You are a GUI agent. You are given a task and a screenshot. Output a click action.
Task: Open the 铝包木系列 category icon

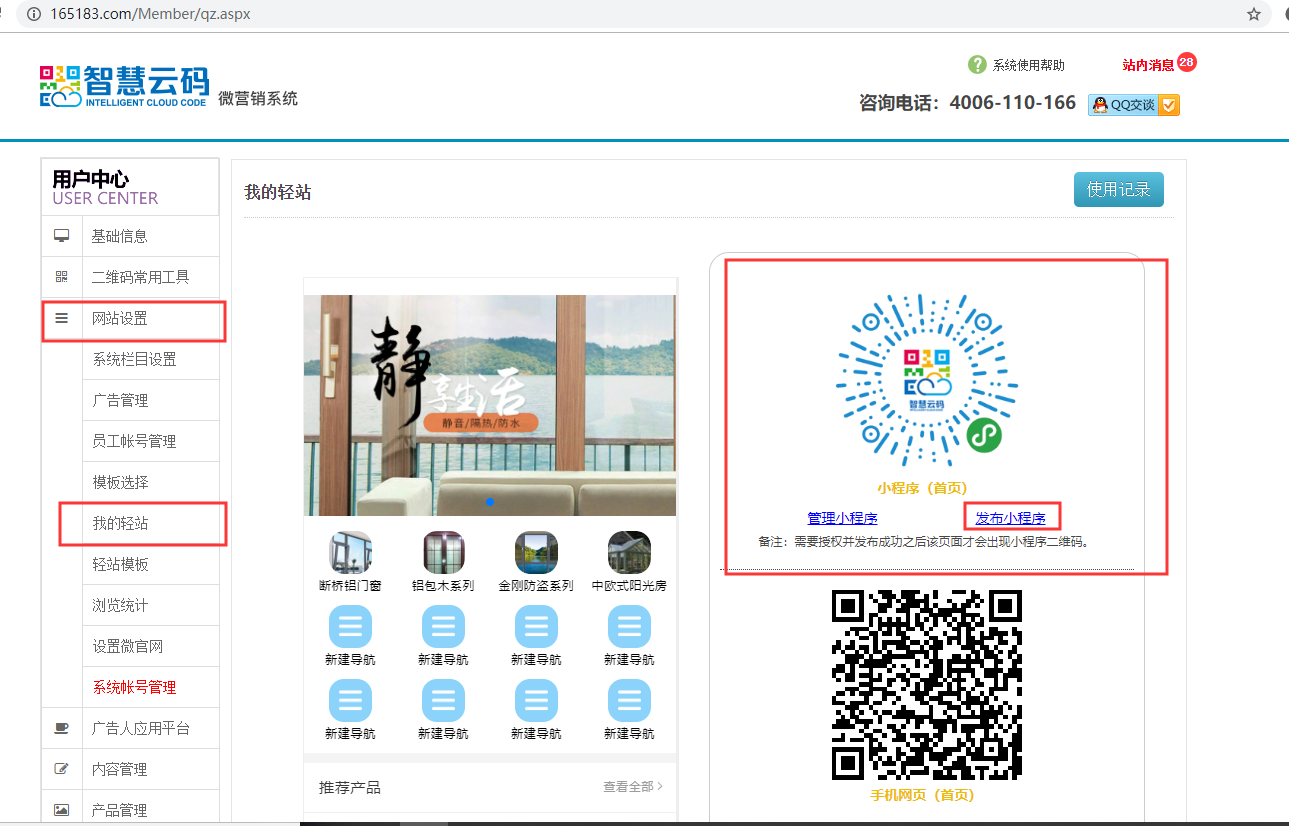point(443,552)
